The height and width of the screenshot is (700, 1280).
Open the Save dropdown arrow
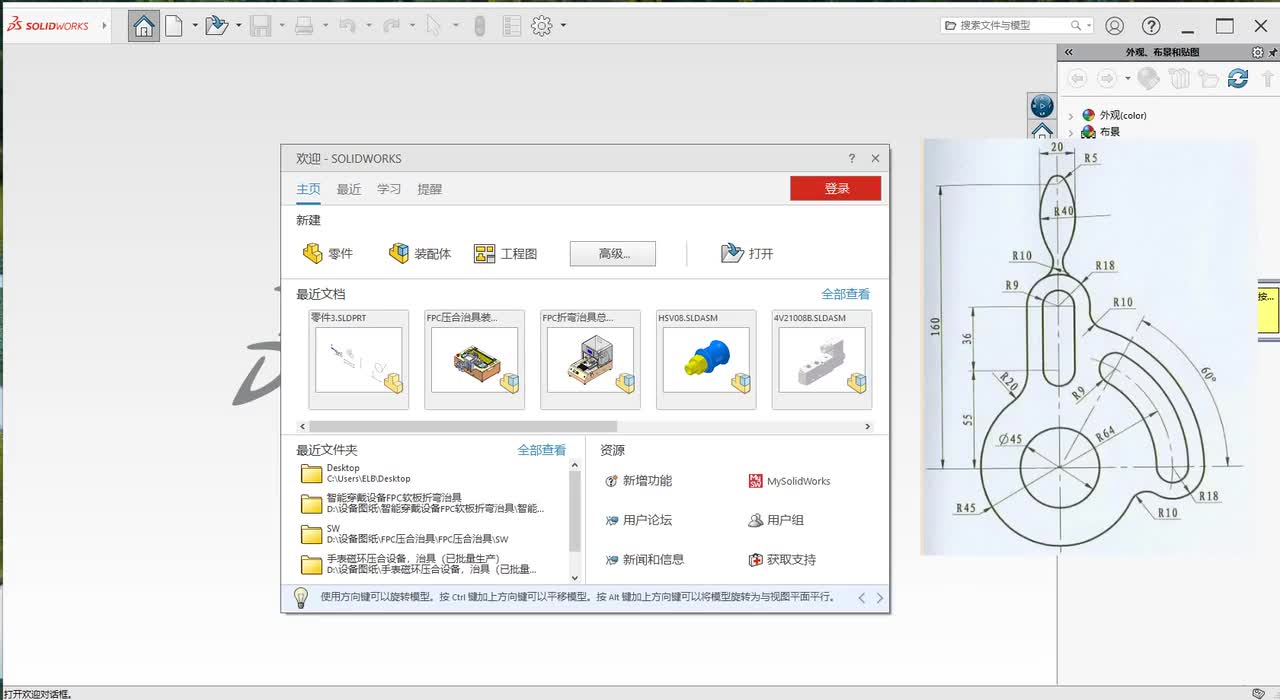click(282, 26)
